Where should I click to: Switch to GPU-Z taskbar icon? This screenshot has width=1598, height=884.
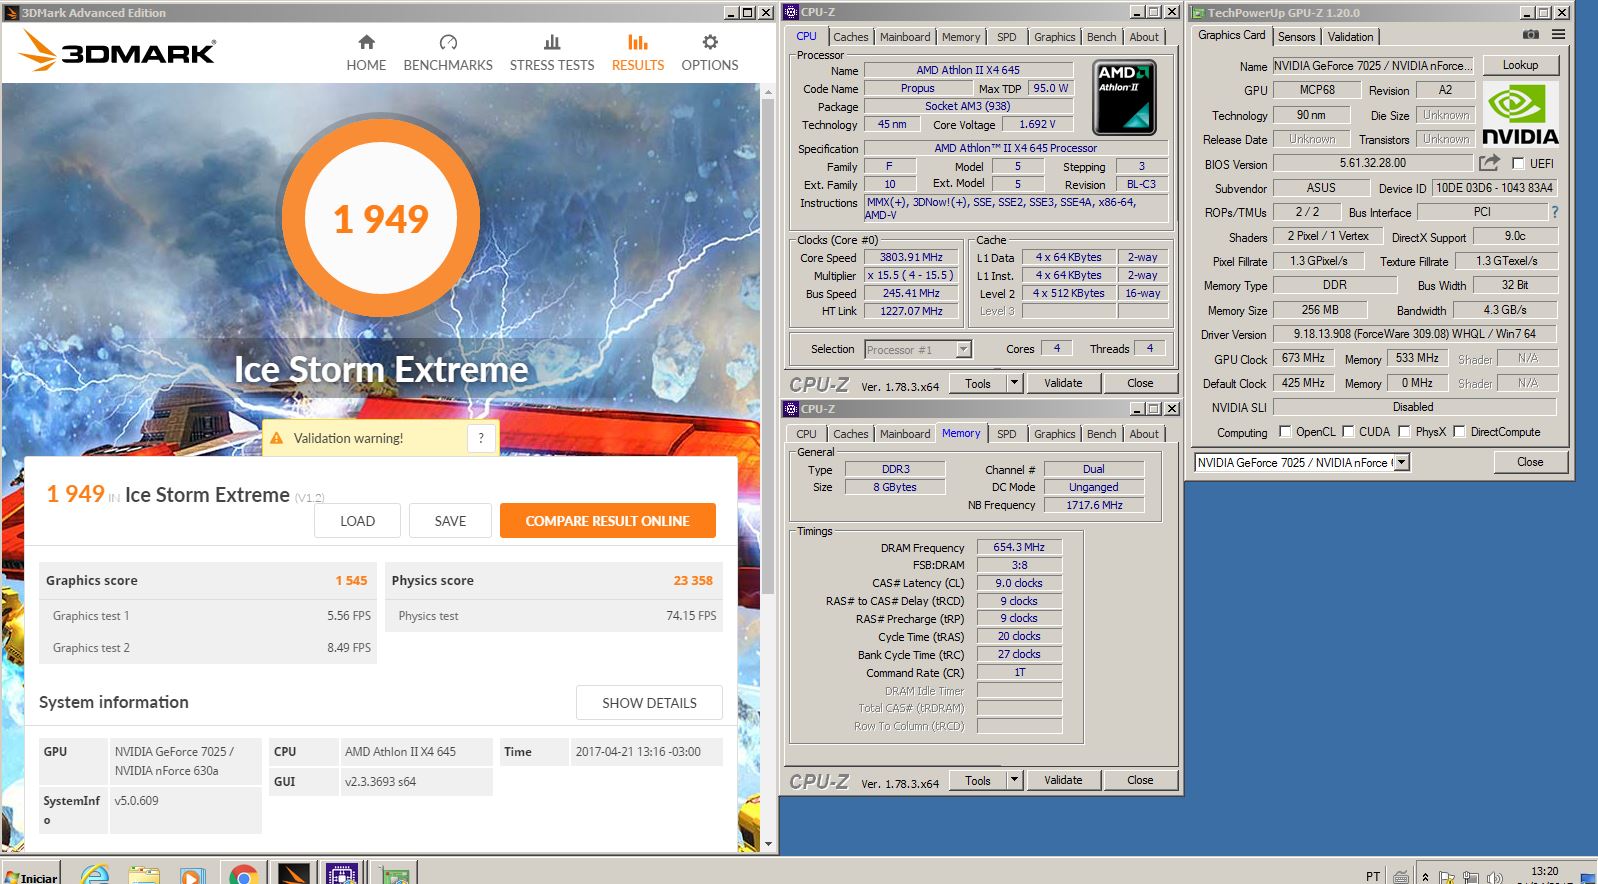[394, 873]
